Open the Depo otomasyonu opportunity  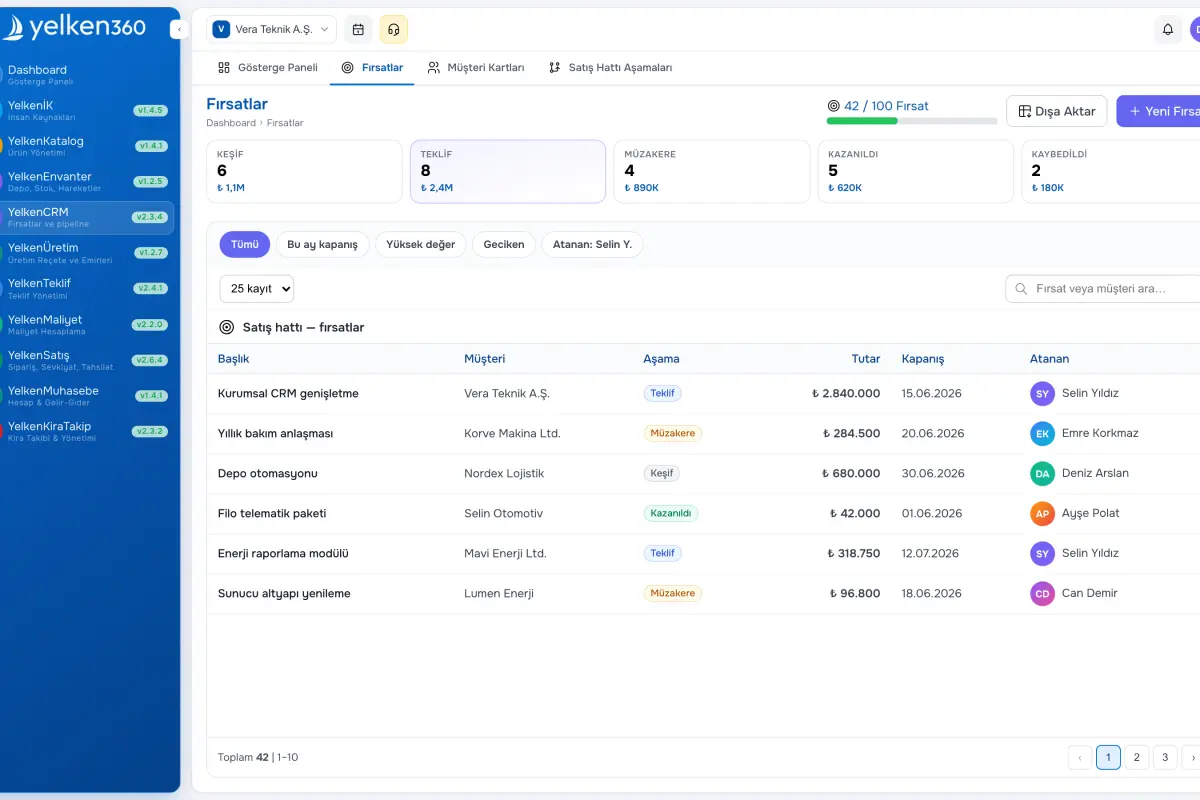click(703, 473)
